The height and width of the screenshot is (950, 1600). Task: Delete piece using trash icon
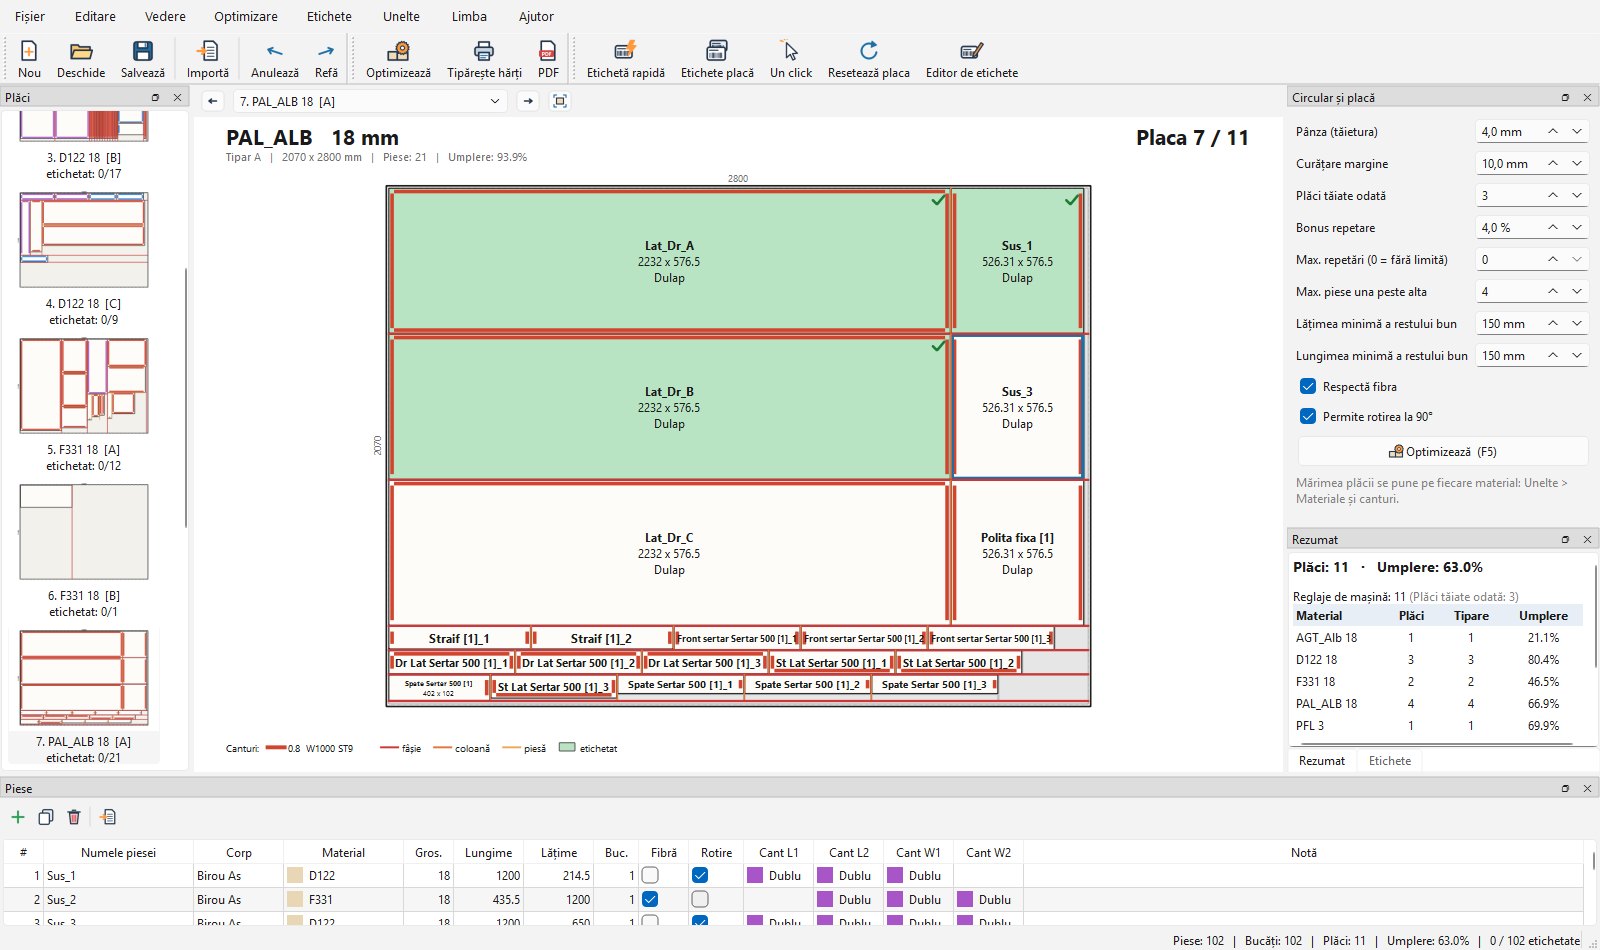tap(74, 817)
